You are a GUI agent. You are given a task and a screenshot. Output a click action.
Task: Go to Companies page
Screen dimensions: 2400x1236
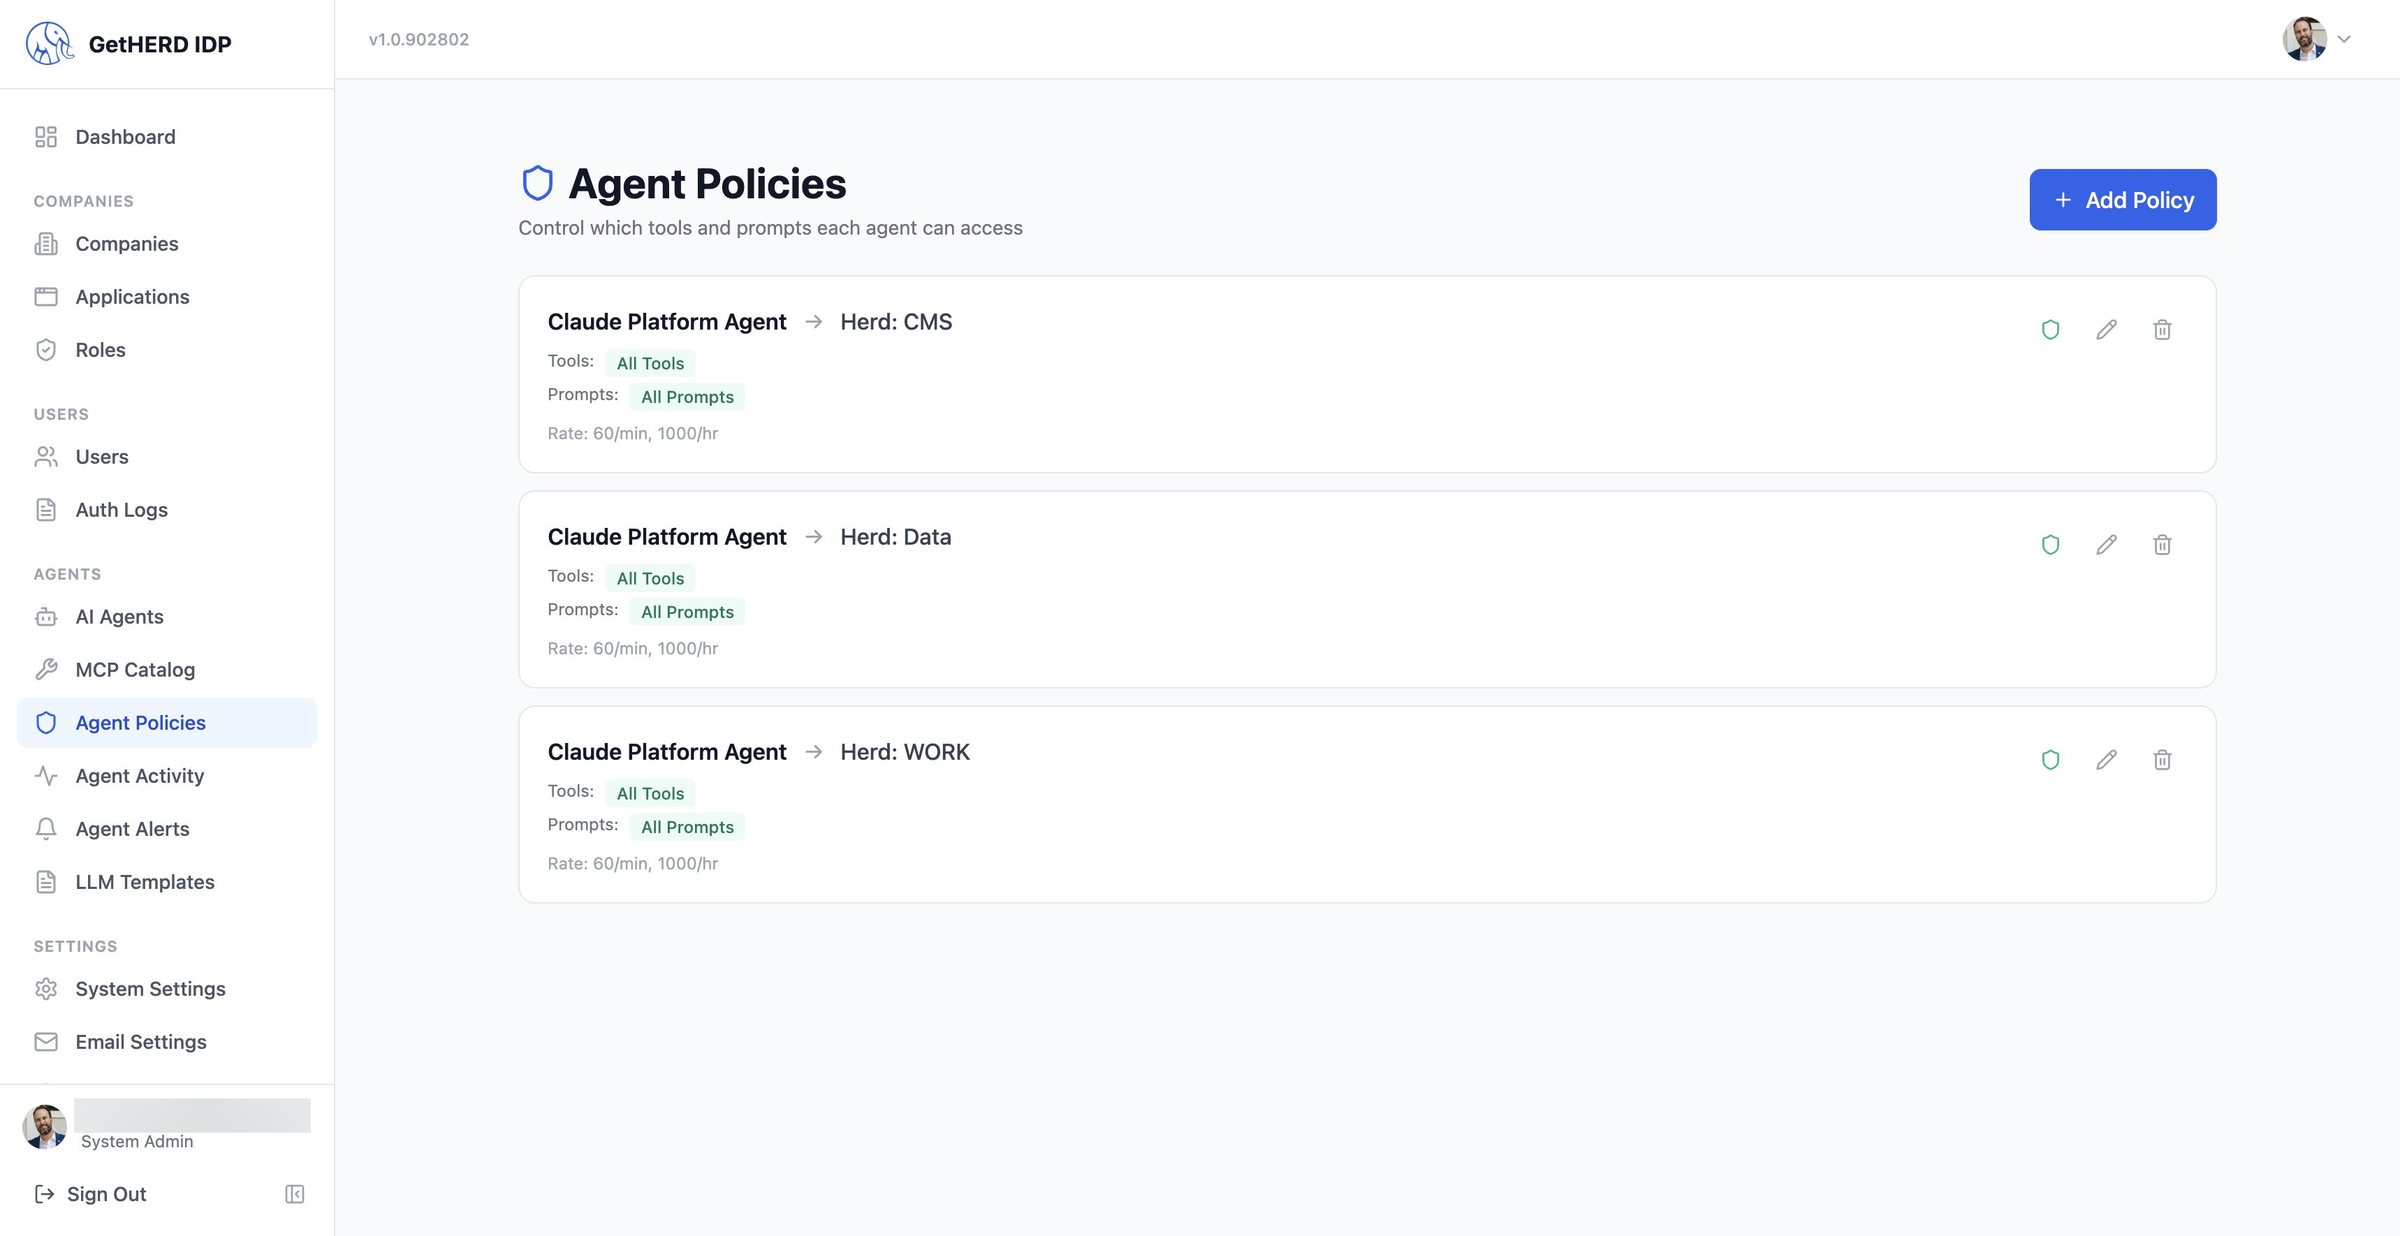167,244
